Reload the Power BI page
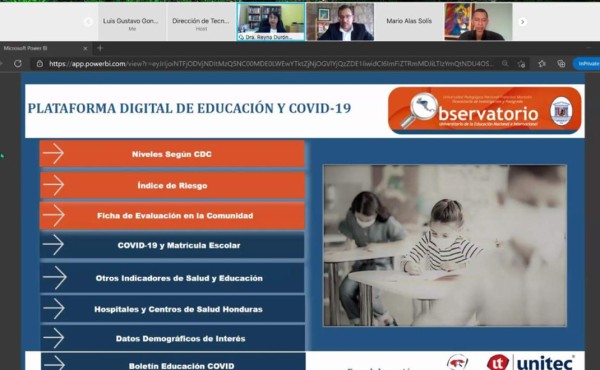This screenshot has width=600, height=370. pyautogui.click(x=18, y=64)
